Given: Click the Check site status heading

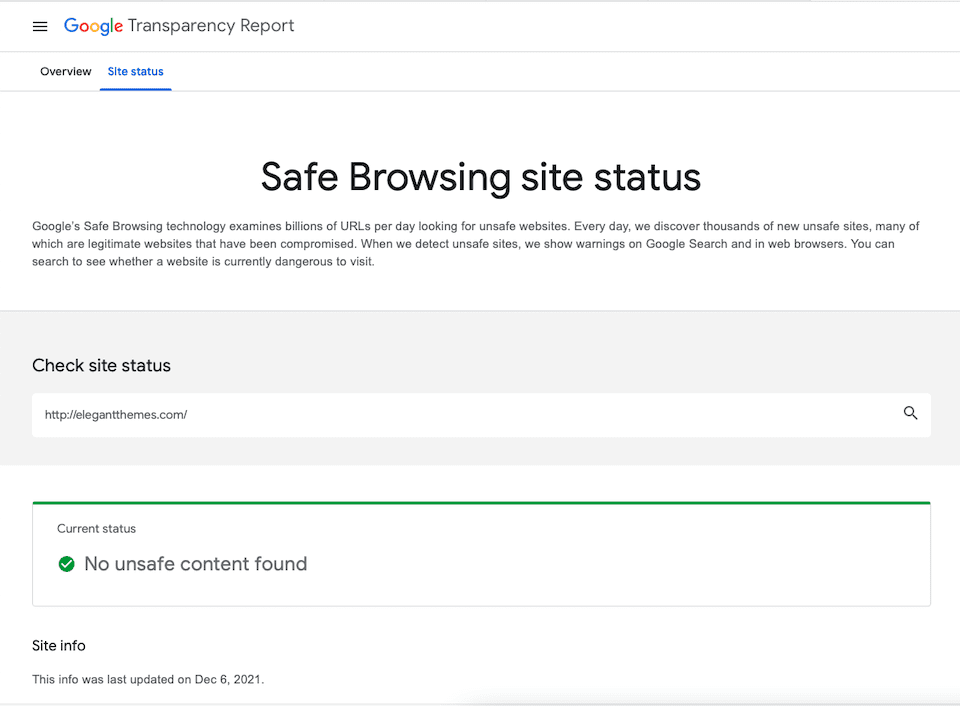Looking at the screenshot, I should 101,366.
